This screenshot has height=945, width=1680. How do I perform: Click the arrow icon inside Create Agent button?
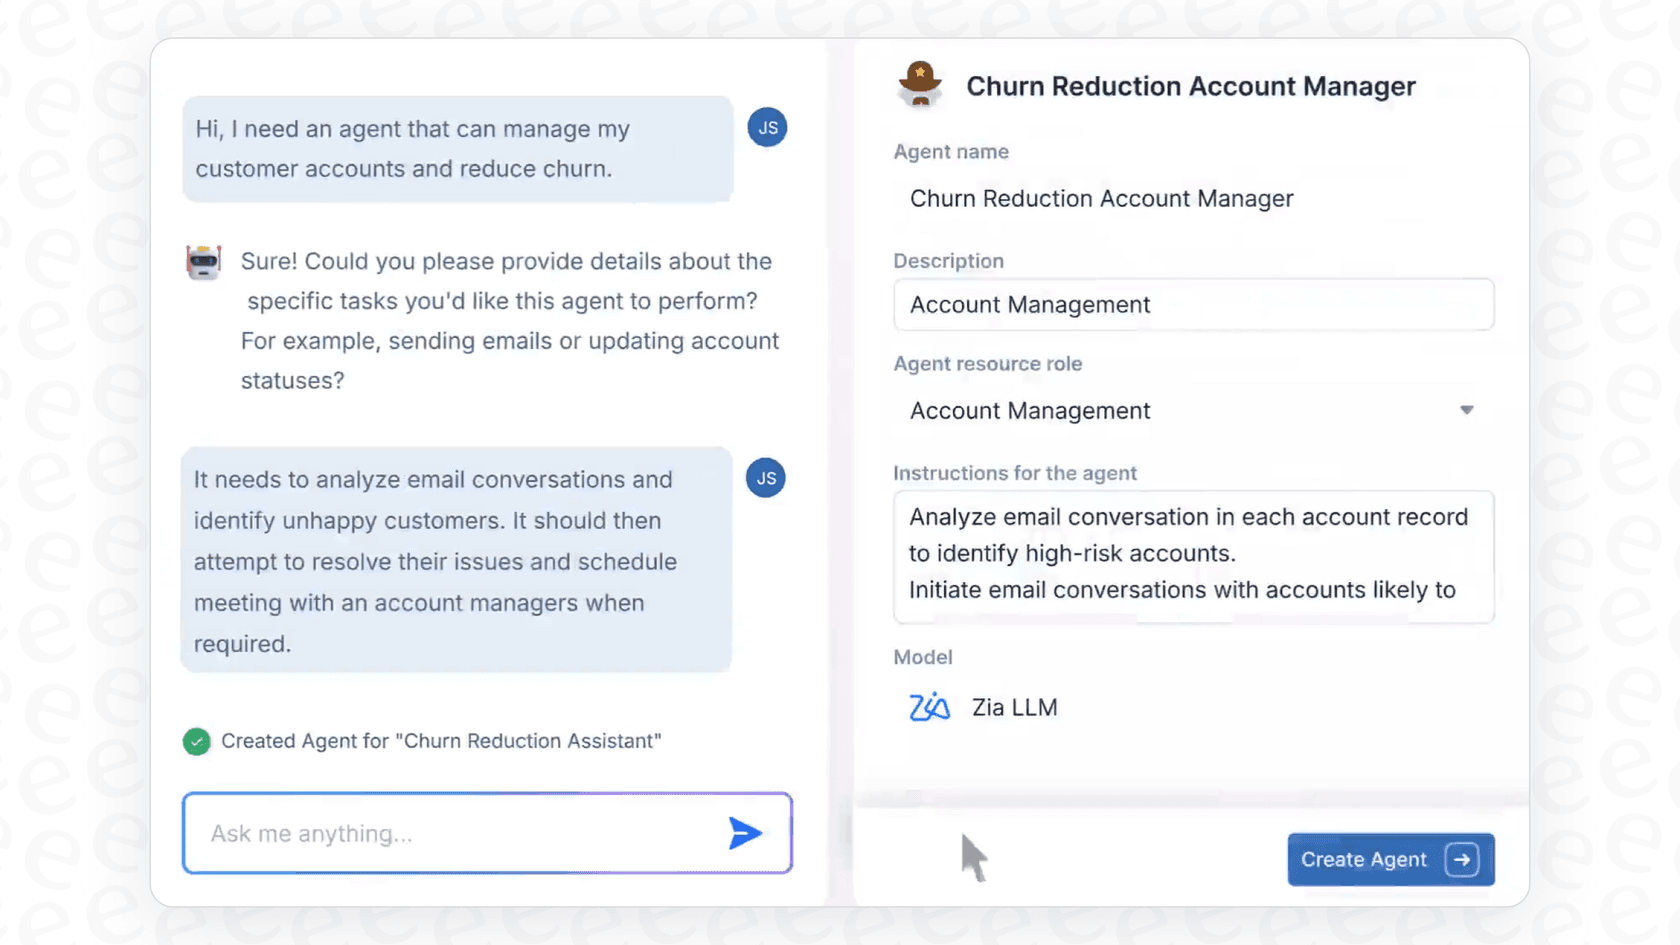1463,859
